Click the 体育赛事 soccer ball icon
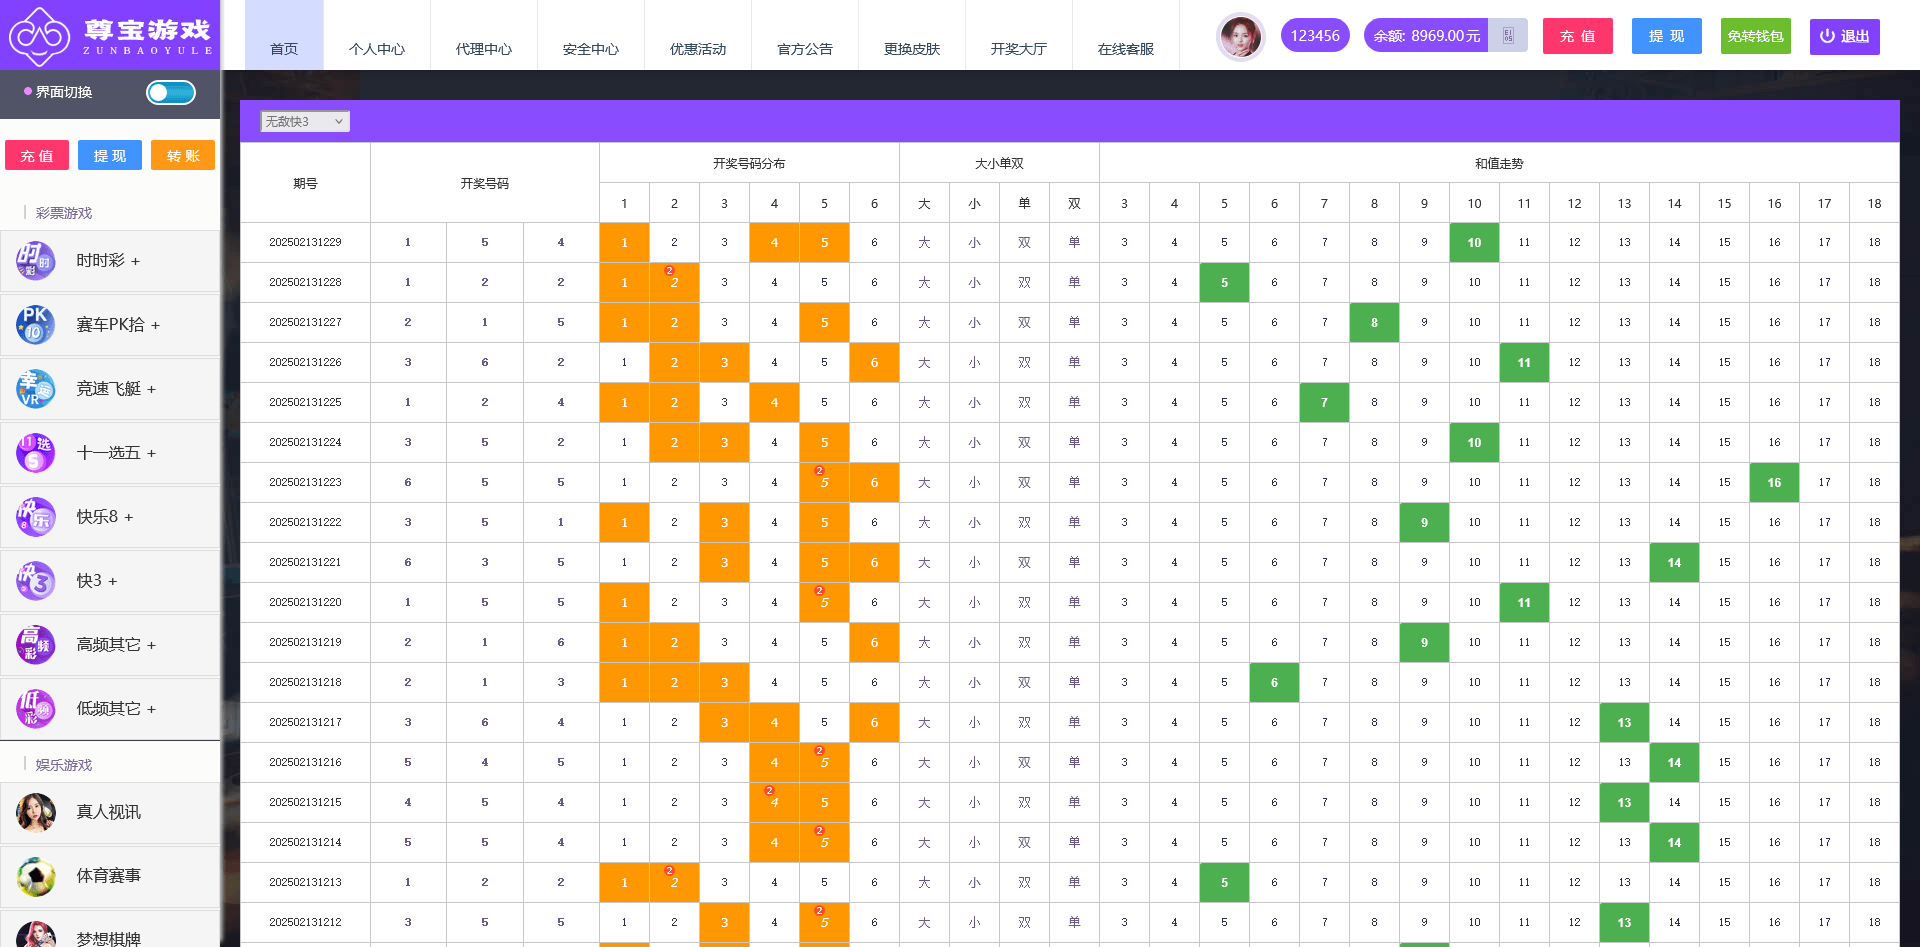This screenshot has width=1920, height=947. (x=35, y=876)
